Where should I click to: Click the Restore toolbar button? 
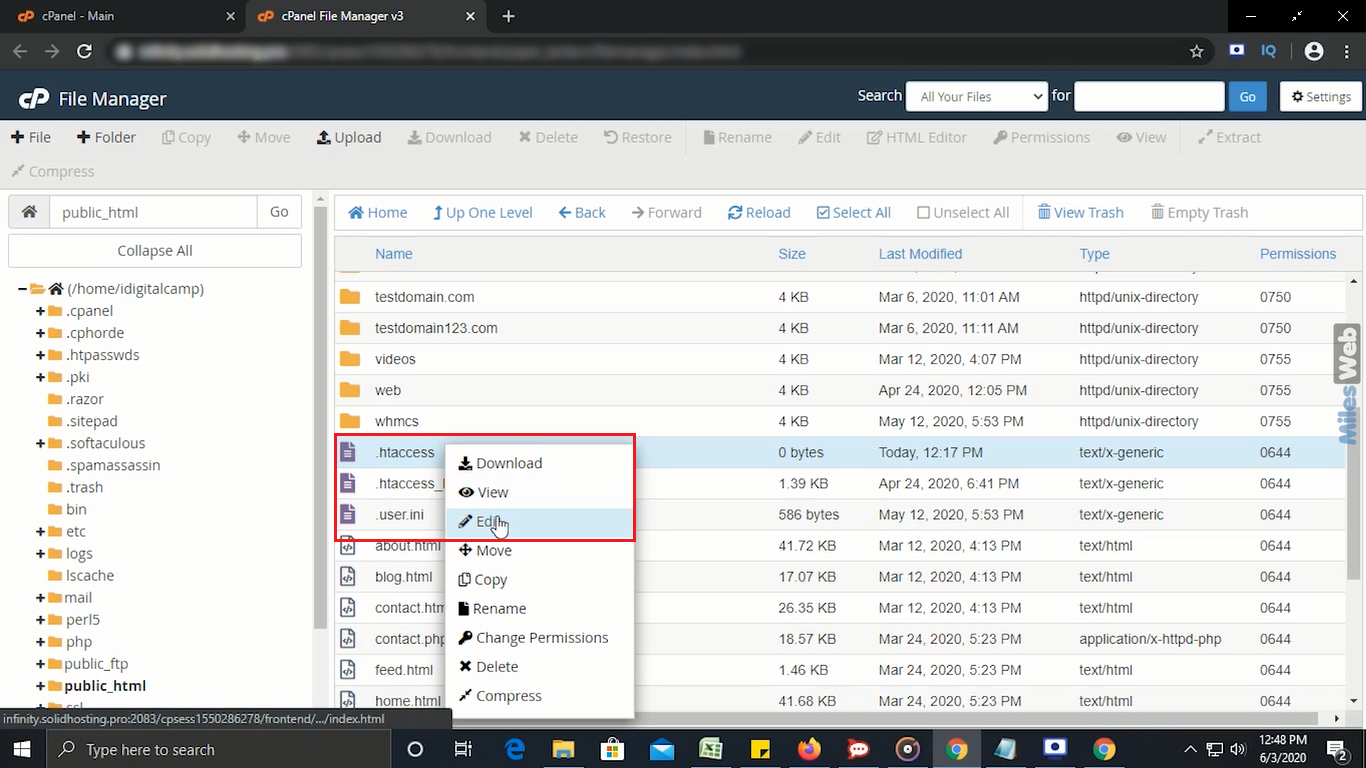pos(638,137)
